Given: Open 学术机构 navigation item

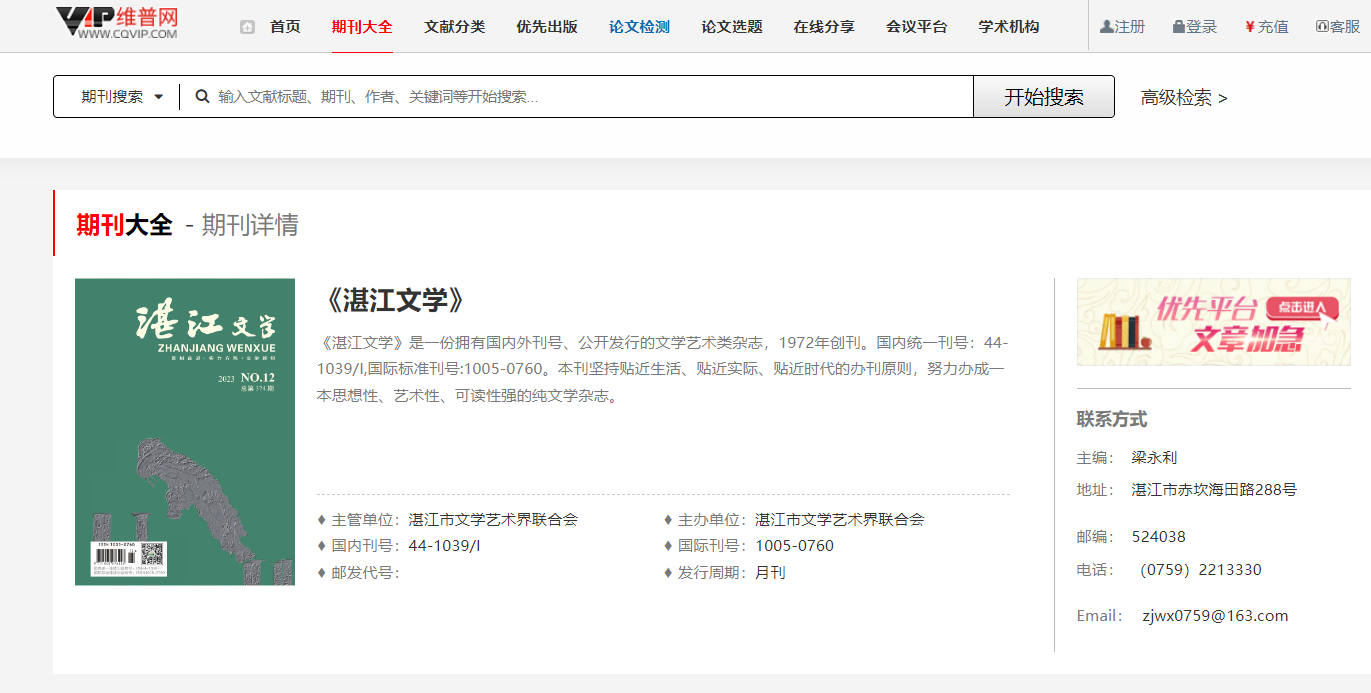Looking at the screenshot, I should pos(1009,27).
